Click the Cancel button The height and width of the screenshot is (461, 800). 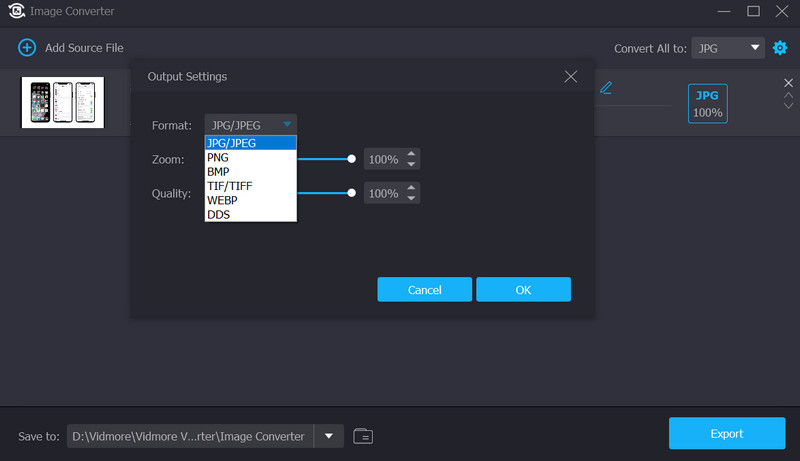[x=424, y=290]
